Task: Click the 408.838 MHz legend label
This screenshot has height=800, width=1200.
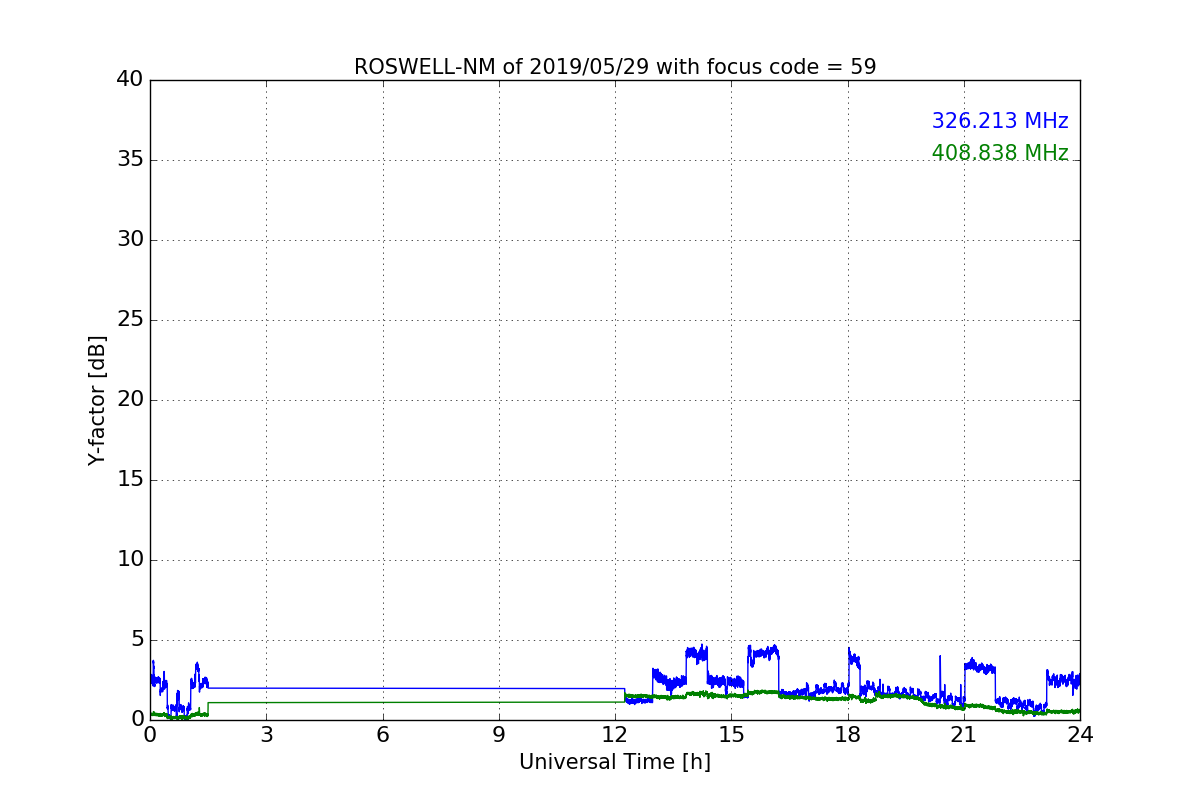Action: [1000, 153]
